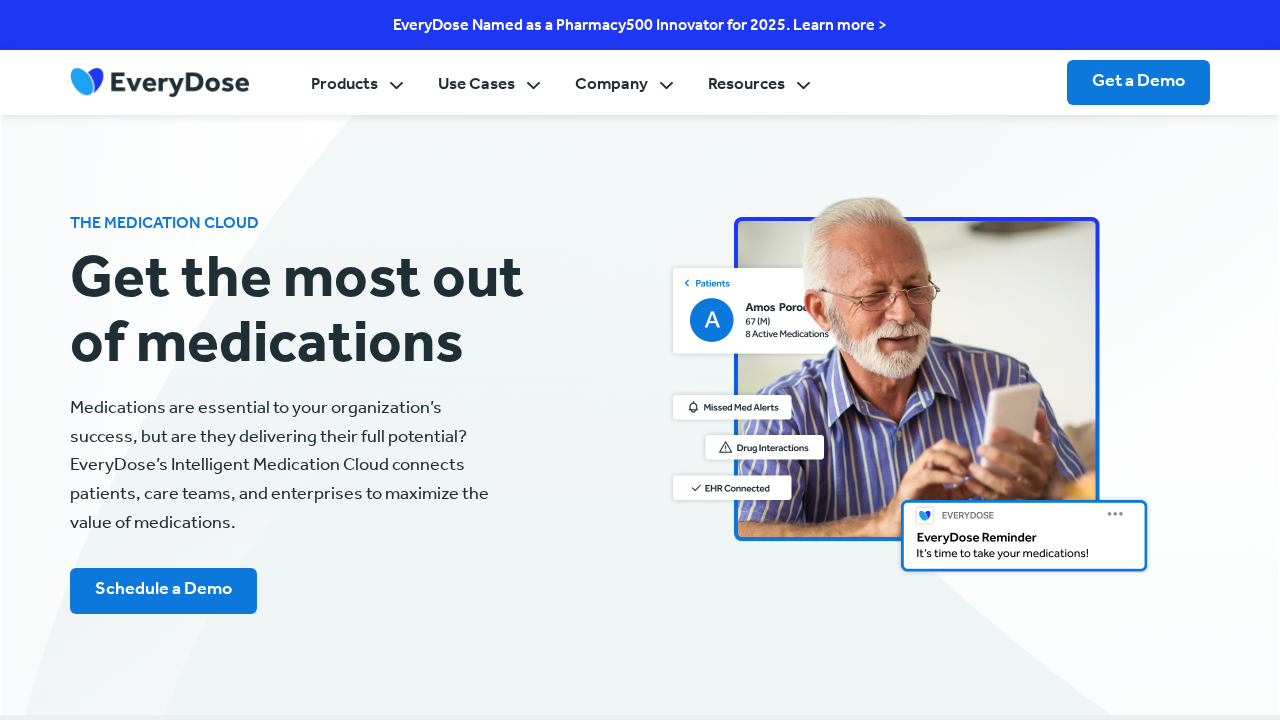
Task: Click the EveryDose wordmark text
Action: point(180,83)
